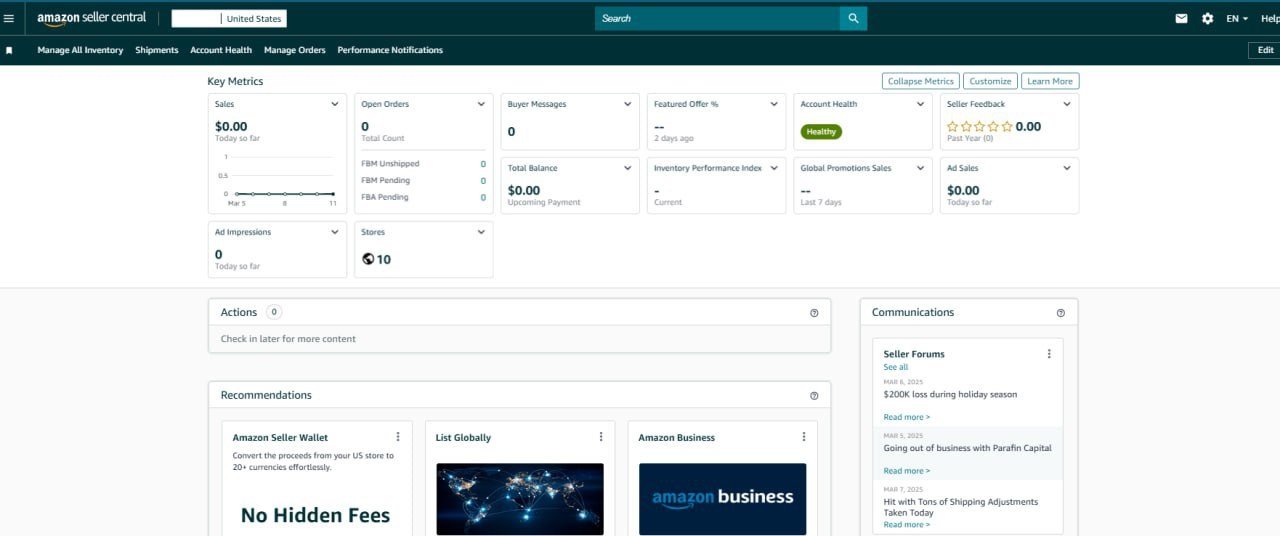The image size is (1280, 536).
Task: Expand the Featured Offer % chevron
Action: (774, 104)
